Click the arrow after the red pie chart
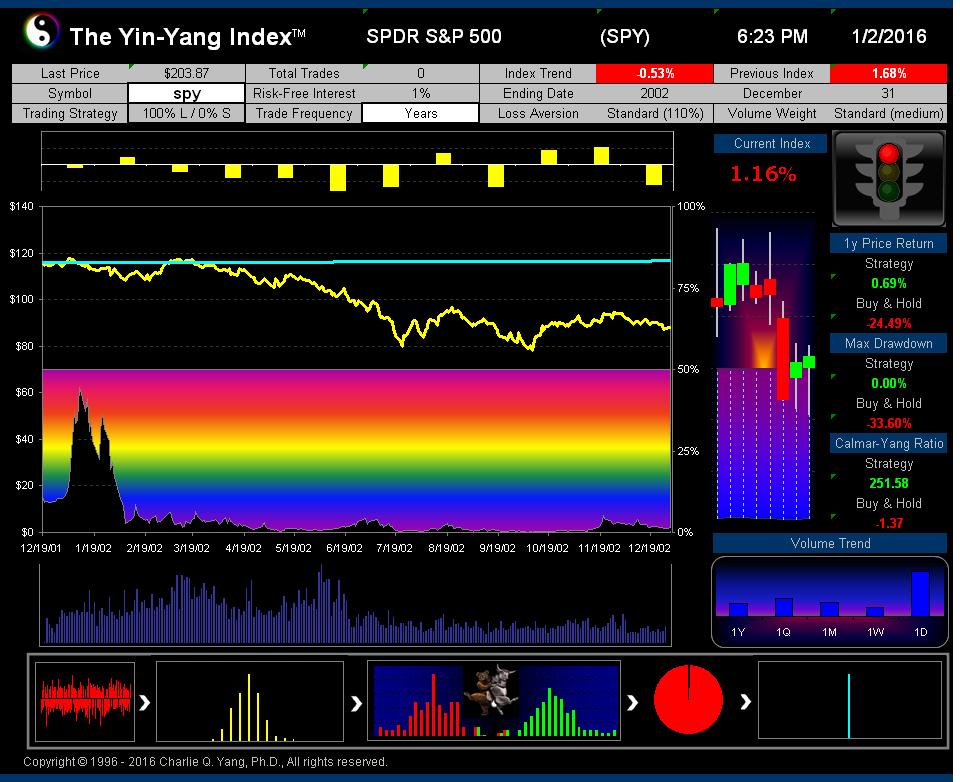This screenshot has height=782, width=960. tap(745, 701)
